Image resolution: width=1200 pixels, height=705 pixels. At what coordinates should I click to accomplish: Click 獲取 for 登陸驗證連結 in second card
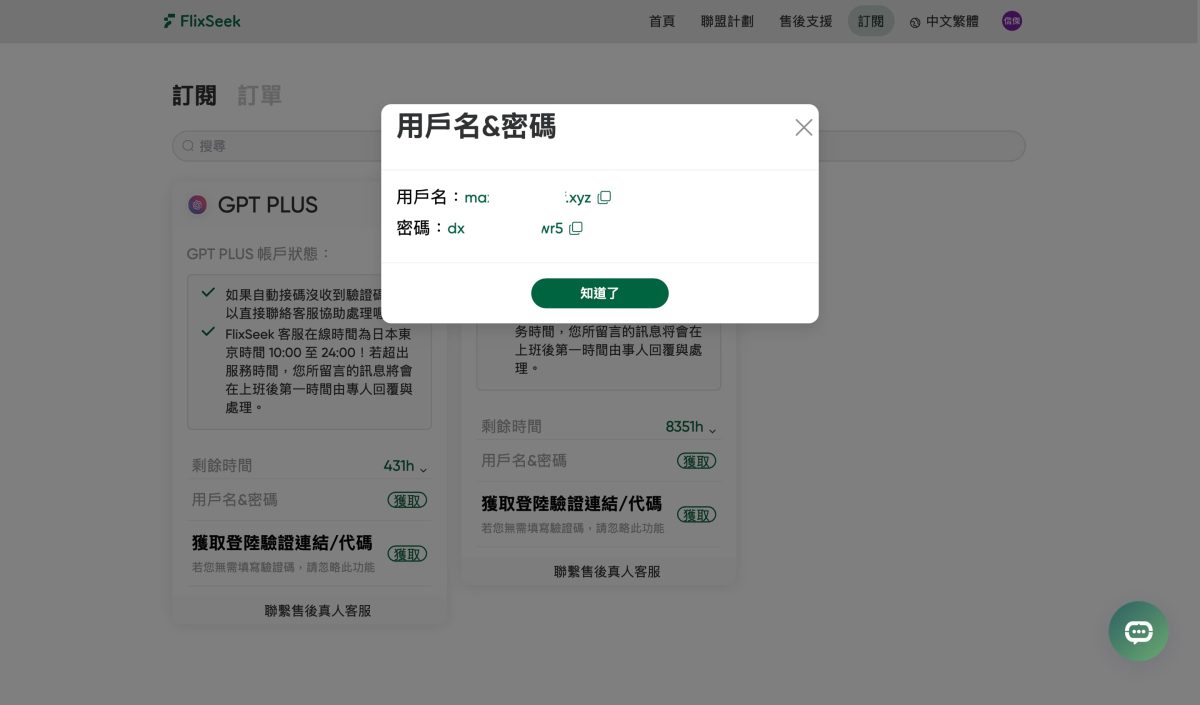697,515
